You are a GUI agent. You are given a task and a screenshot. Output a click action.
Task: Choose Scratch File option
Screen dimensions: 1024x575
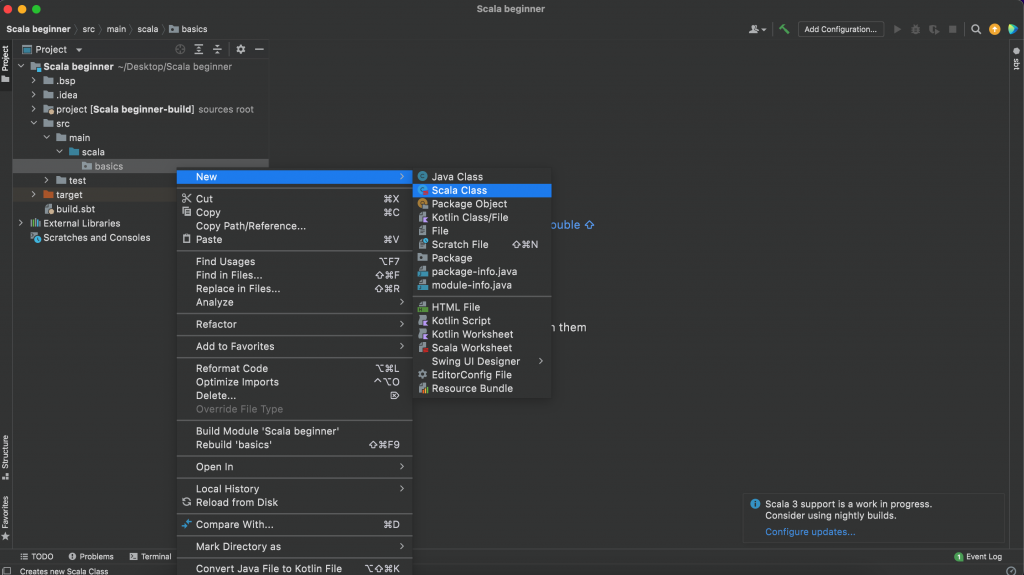(482, 244)
